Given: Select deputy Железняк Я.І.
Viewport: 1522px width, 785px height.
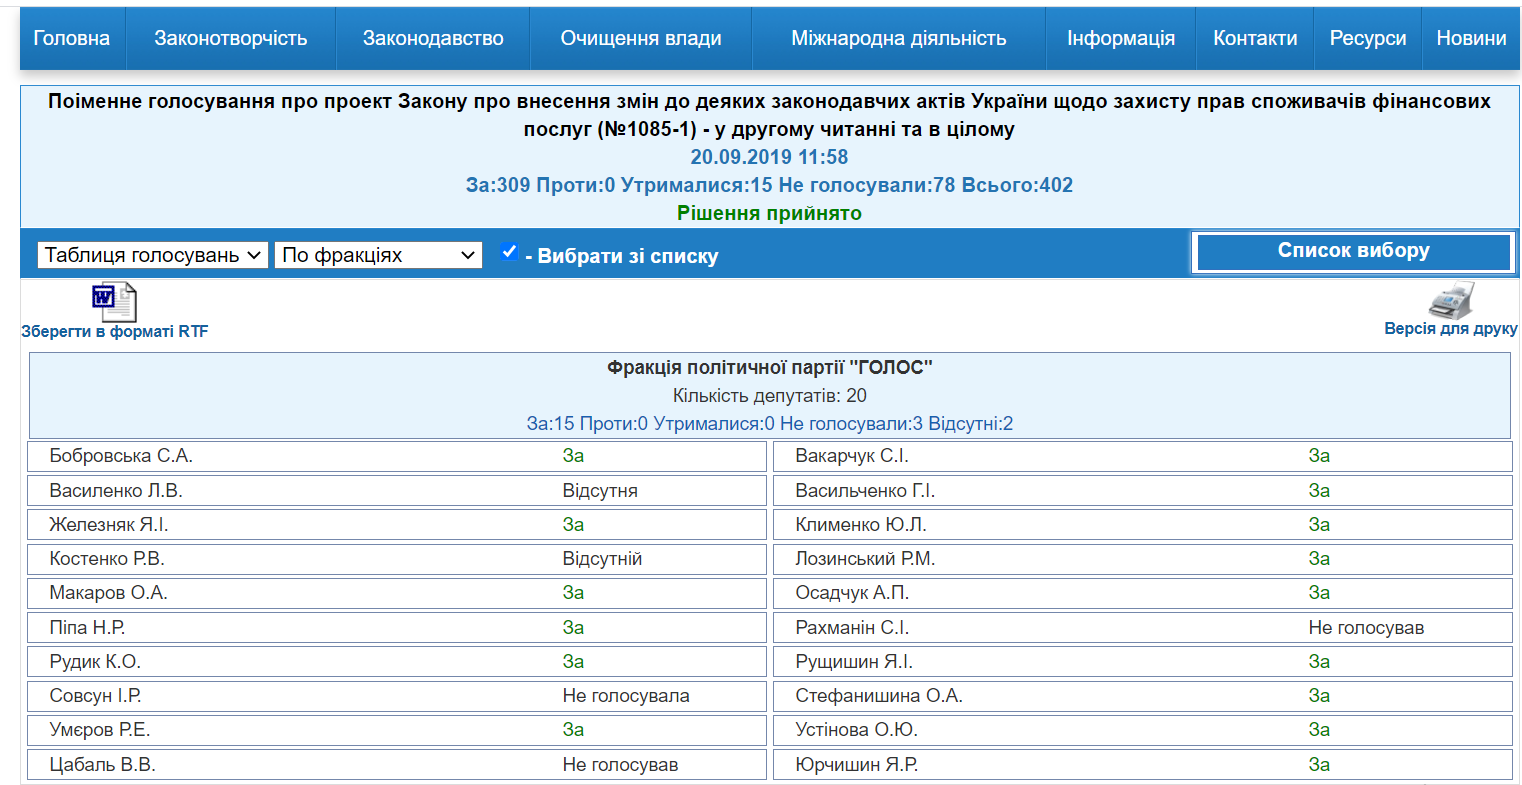Looking at the screenshot, I should click(109, 525).
